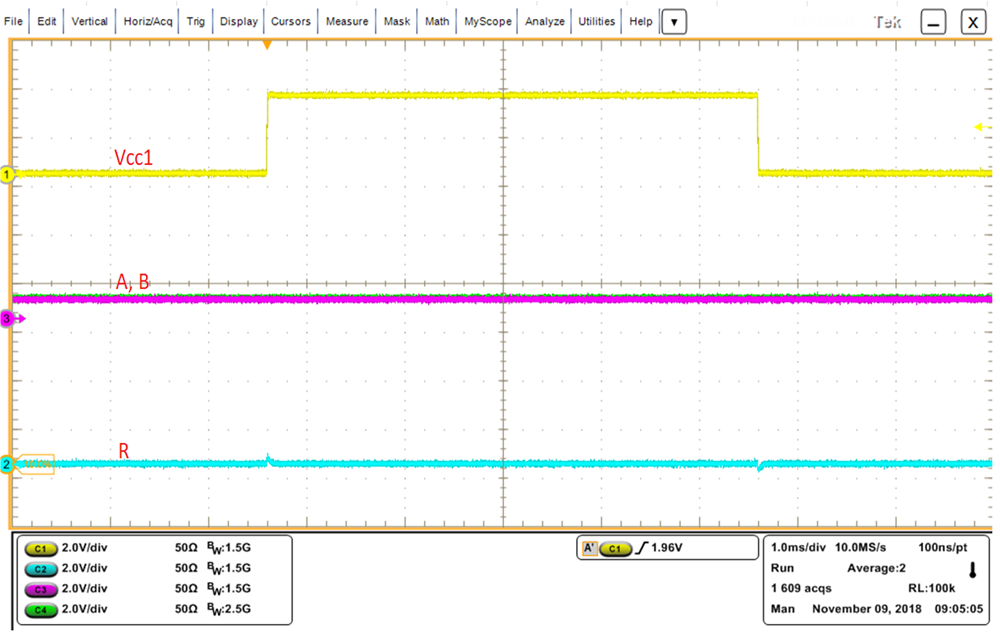
Task: Click the channel 1 marker on graticule left edge
Action: (x=7, y=174)
